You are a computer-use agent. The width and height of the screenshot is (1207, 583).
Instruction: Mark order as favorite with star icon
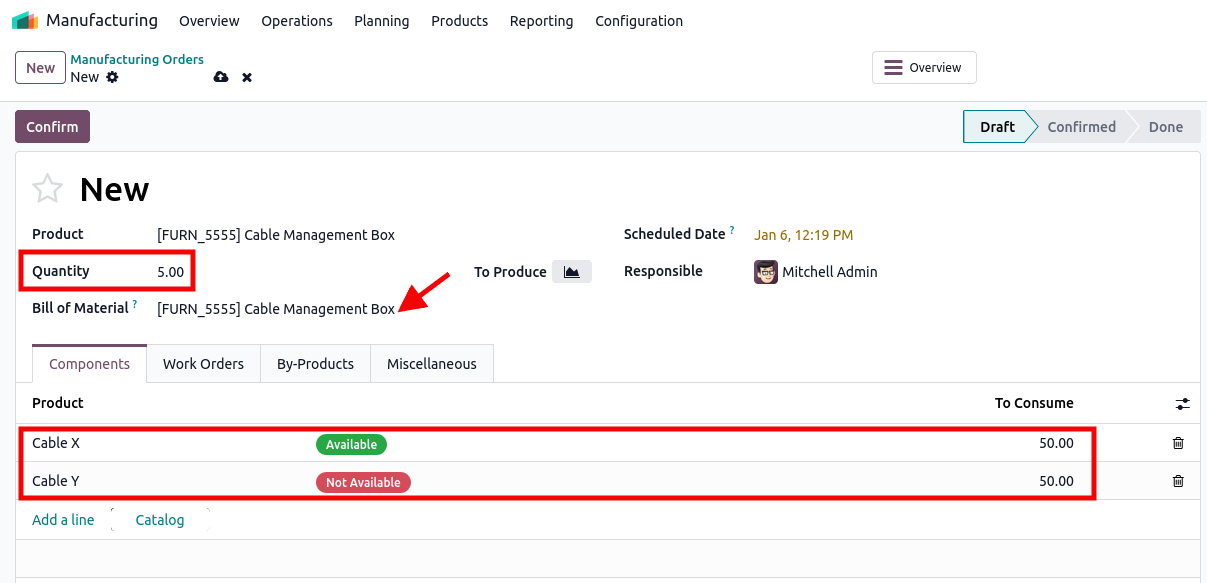point(48,189)
